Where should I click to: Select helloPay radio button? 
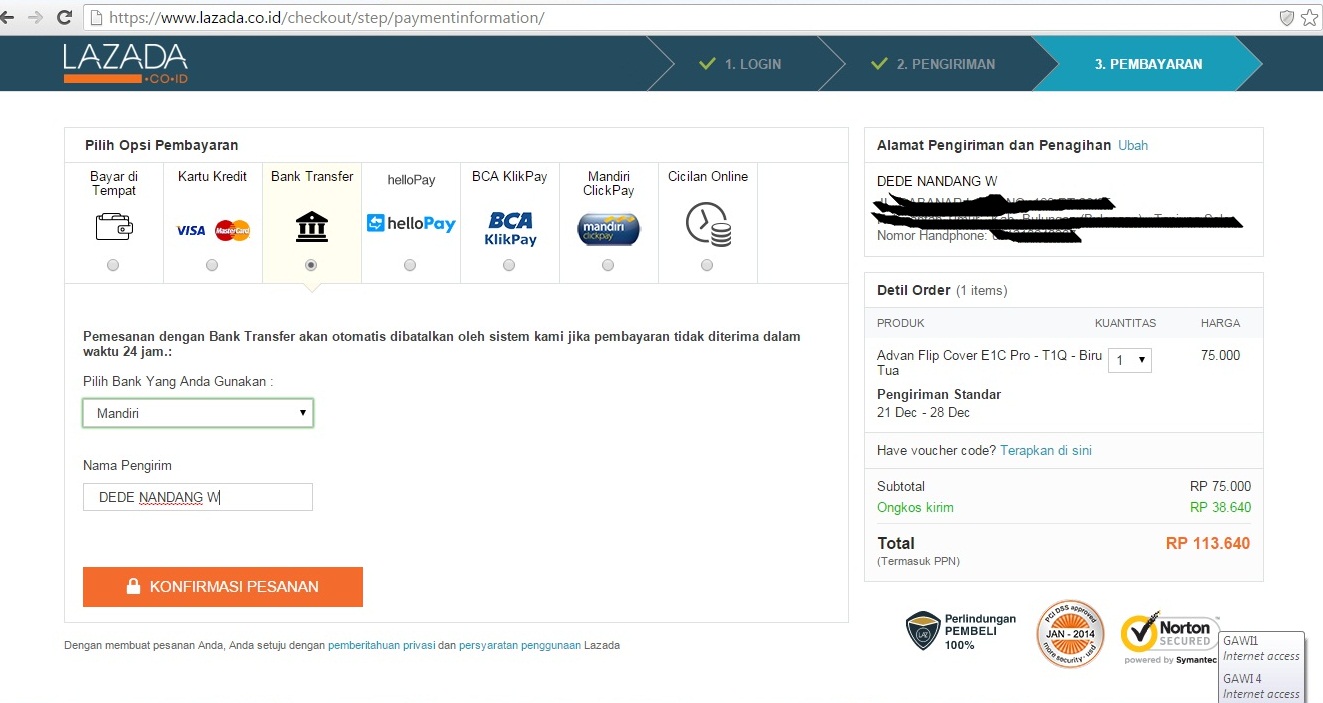[410, 265]
